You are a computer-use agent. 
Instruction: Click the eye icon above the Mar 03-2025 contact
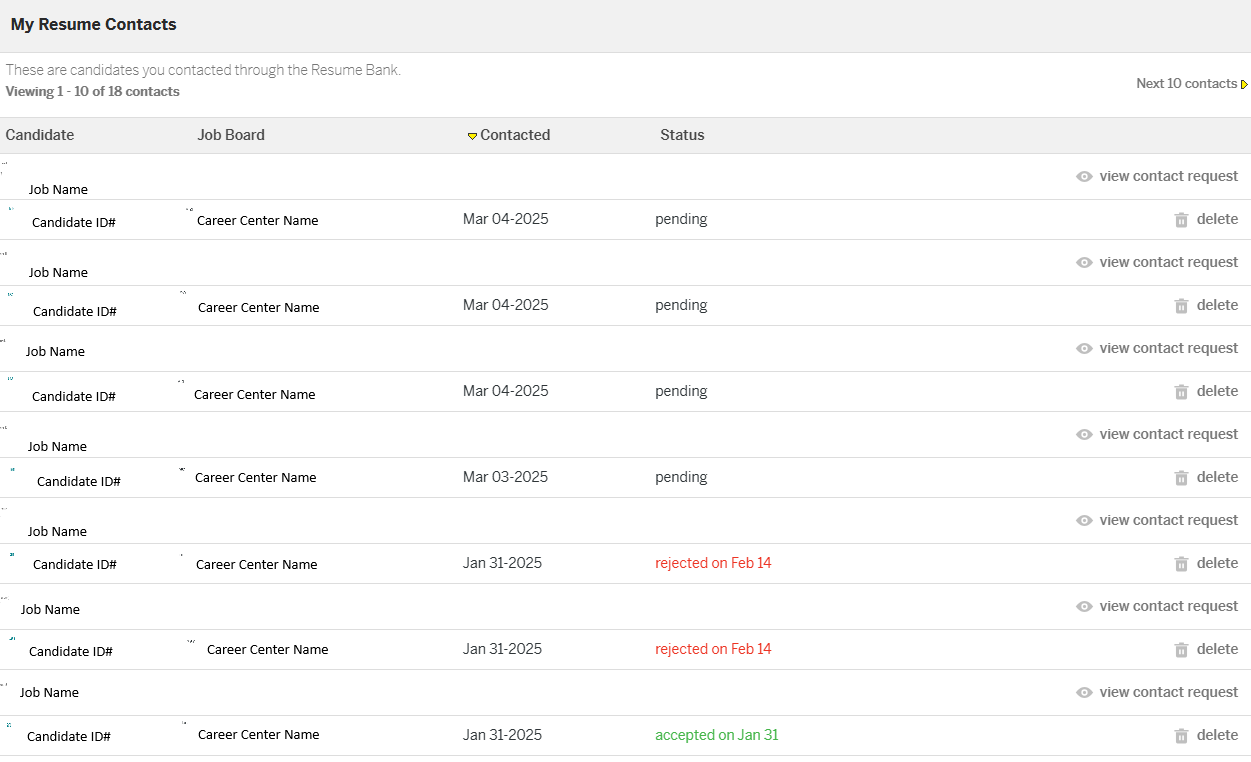pyautogui.click(x=1084, y=435)
